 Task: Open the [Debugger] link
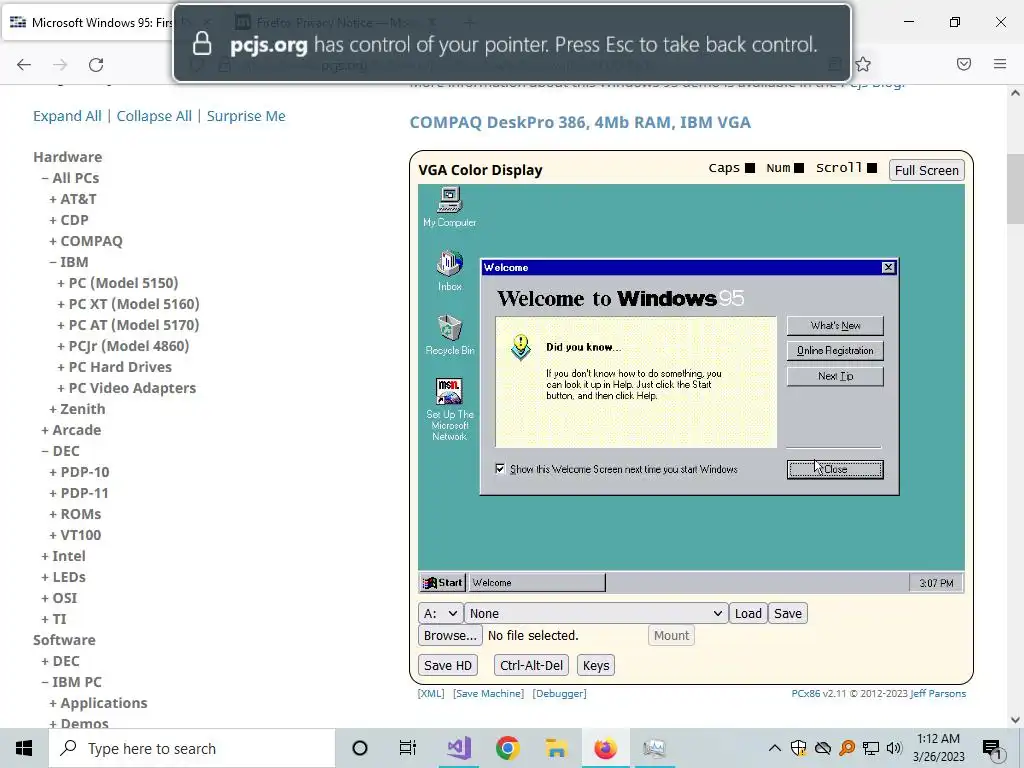[x=559, y=694]
